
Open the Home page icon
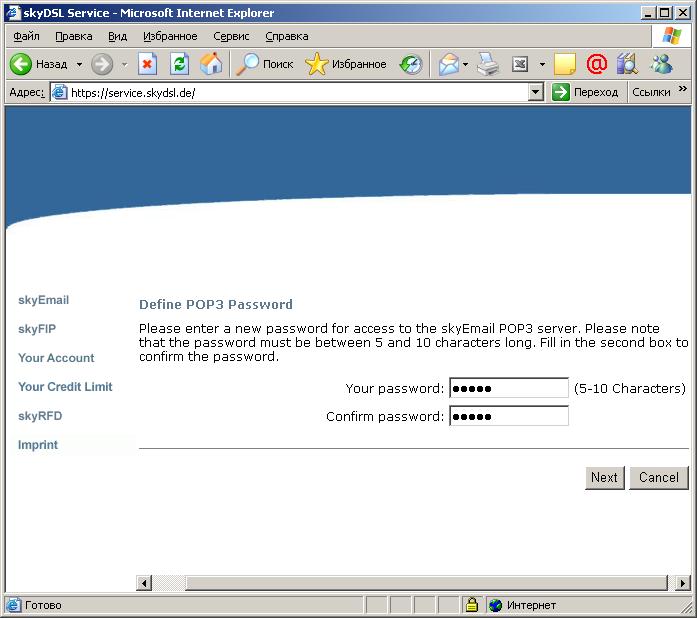pos(211,64)
